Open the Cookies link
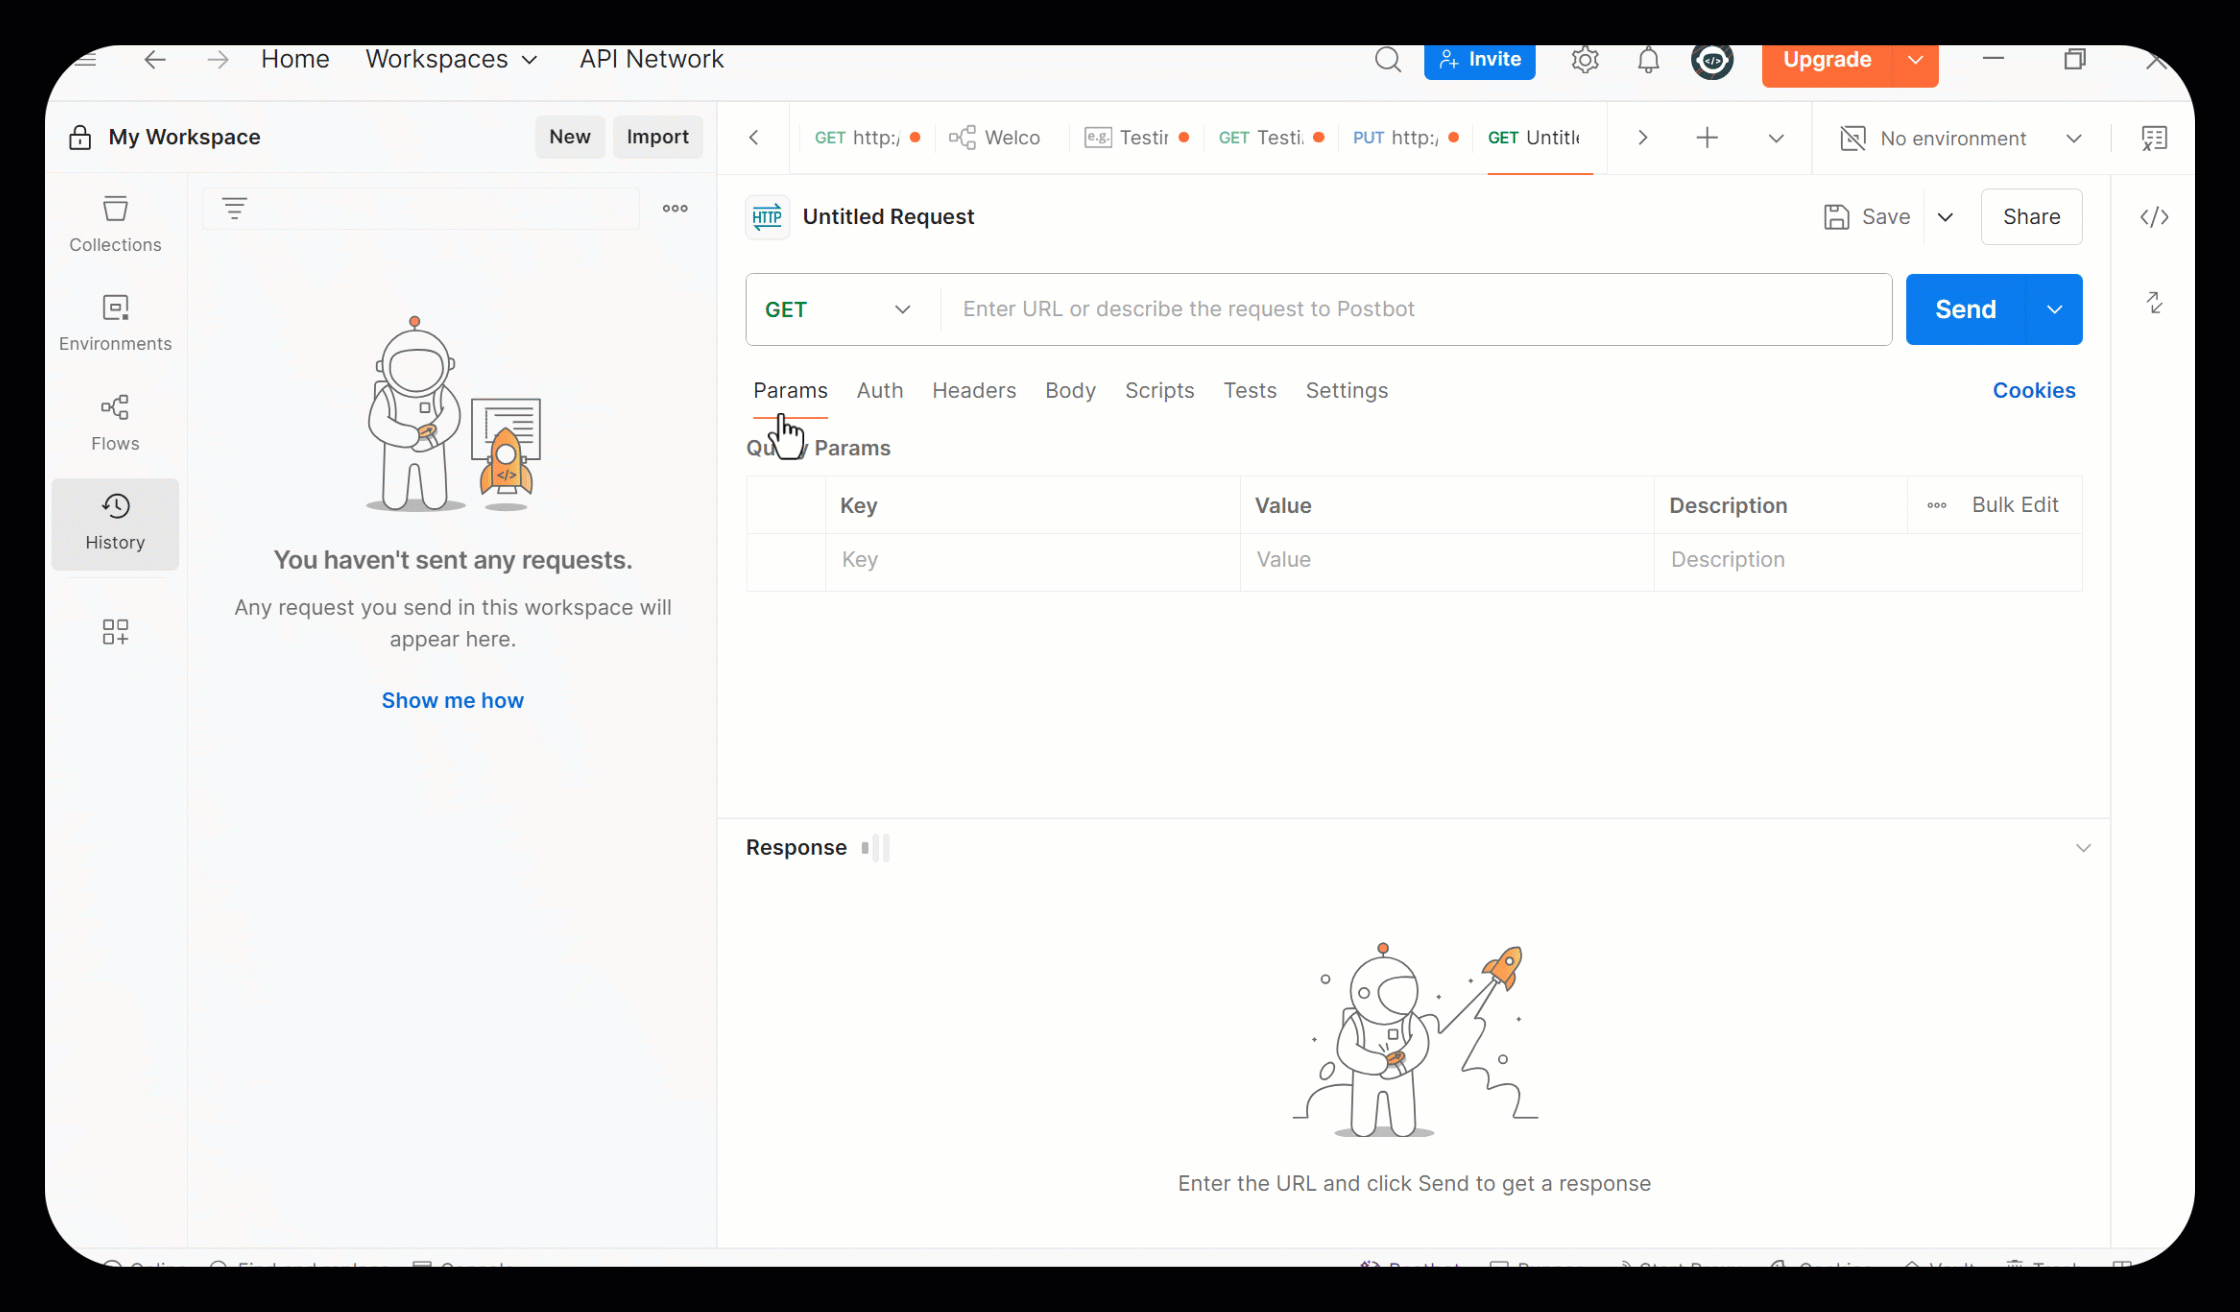This screenshot has height=1312, width=2240. 2033,390
